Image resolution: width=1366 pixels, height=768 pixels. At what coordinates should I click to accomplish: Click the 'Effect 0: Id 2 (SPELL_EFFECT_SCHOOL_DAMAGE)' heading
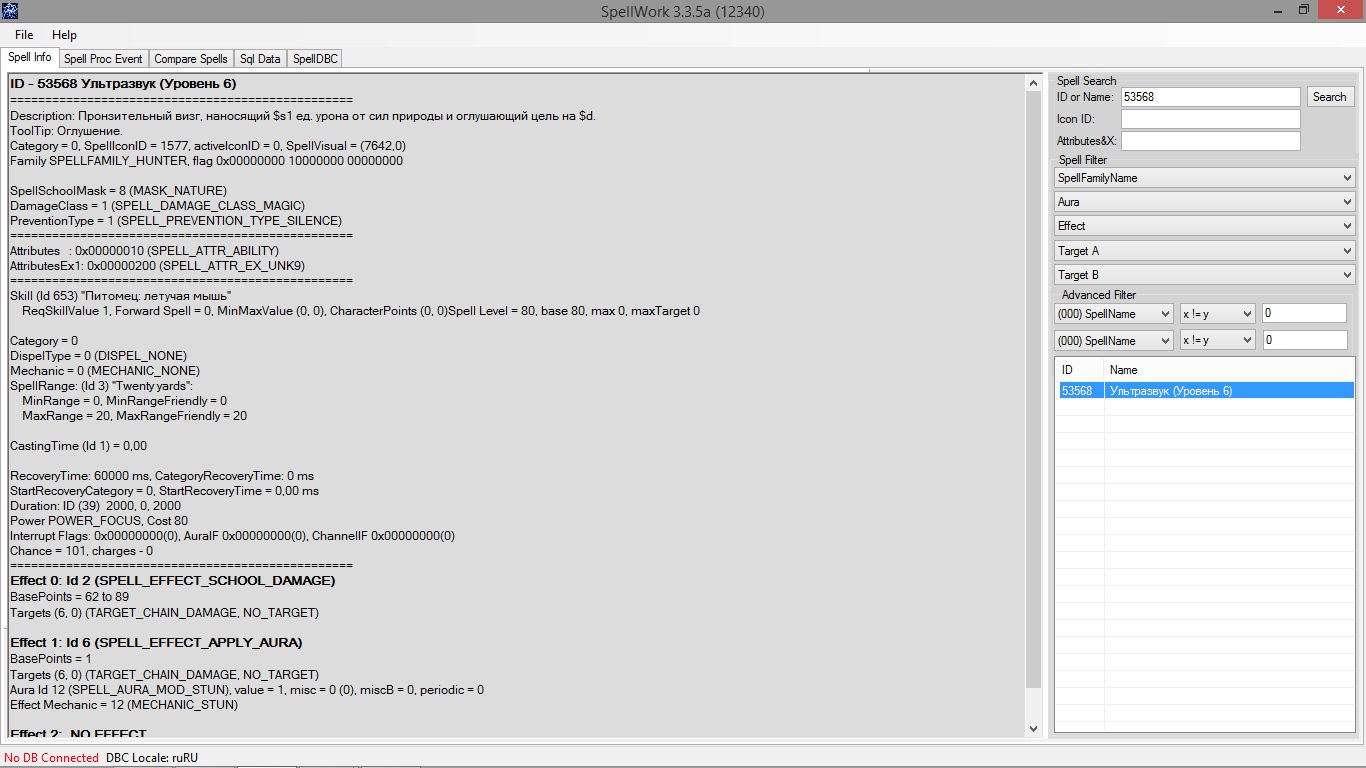point(173,581)
